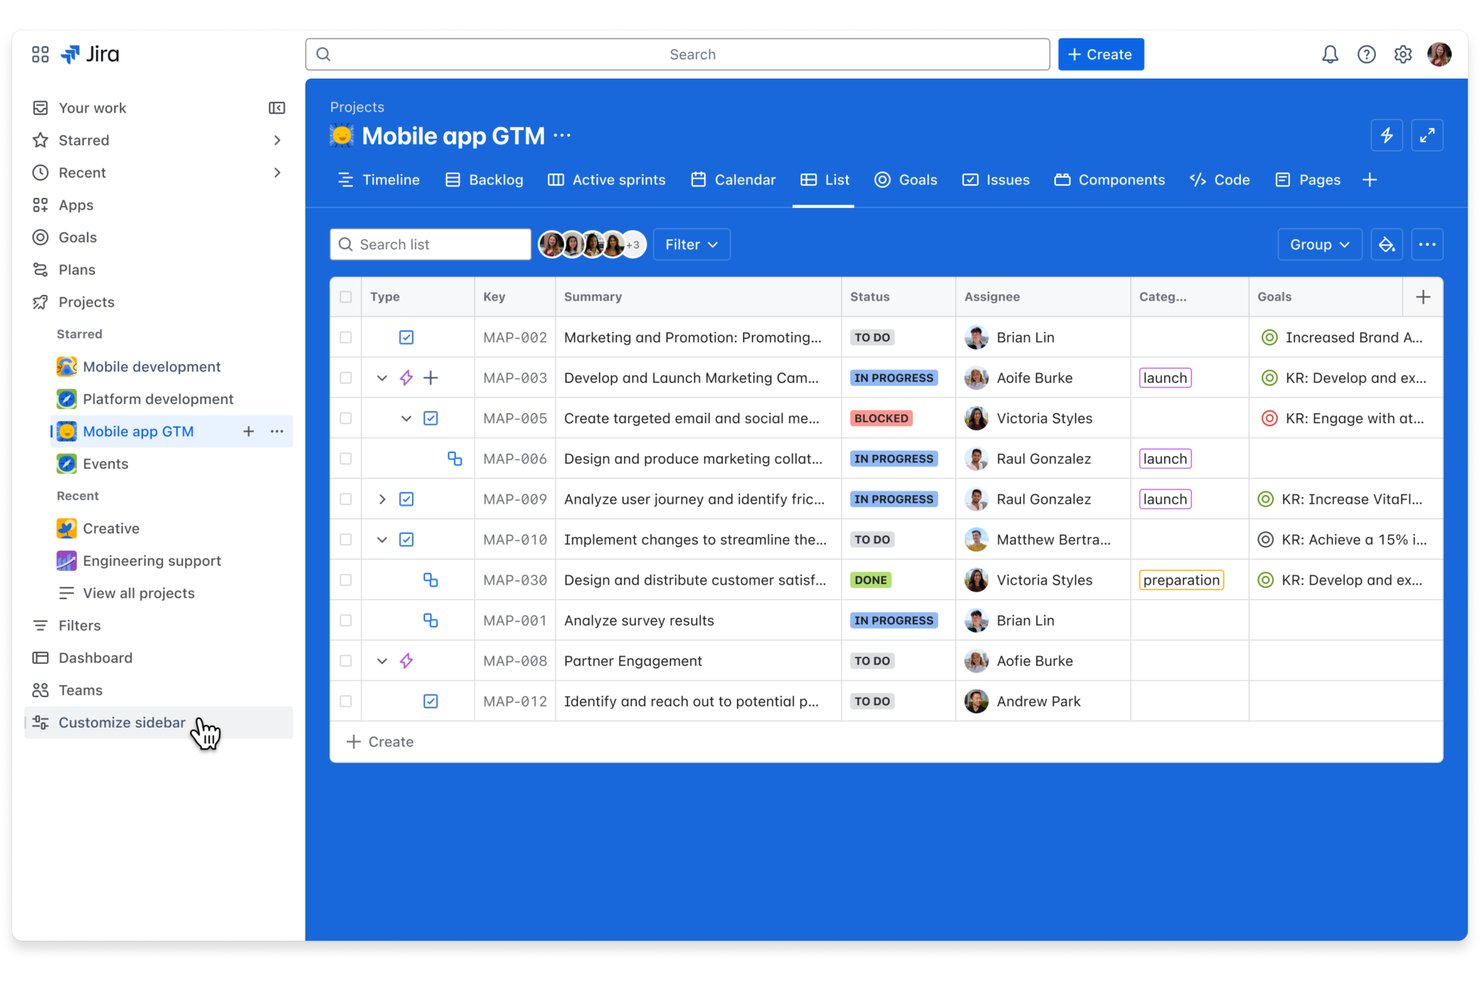Go to the Calendar tab
Screen dimensions: 1480x987
[x=733, y=180]
